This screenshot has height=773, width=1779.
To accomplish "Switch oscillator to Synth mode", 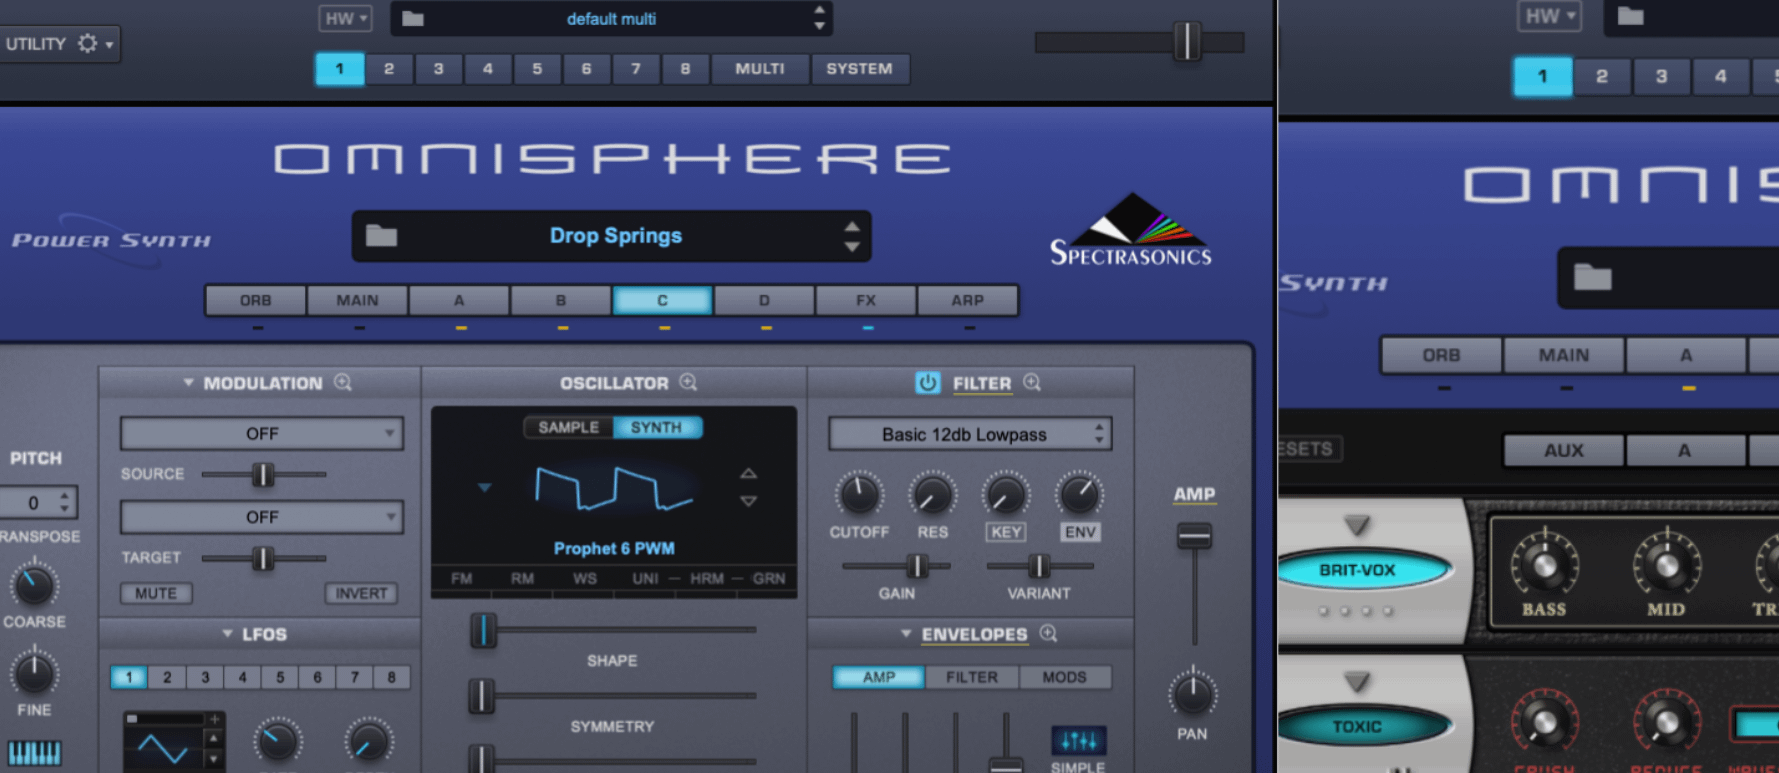I will (x=656, y=427).
